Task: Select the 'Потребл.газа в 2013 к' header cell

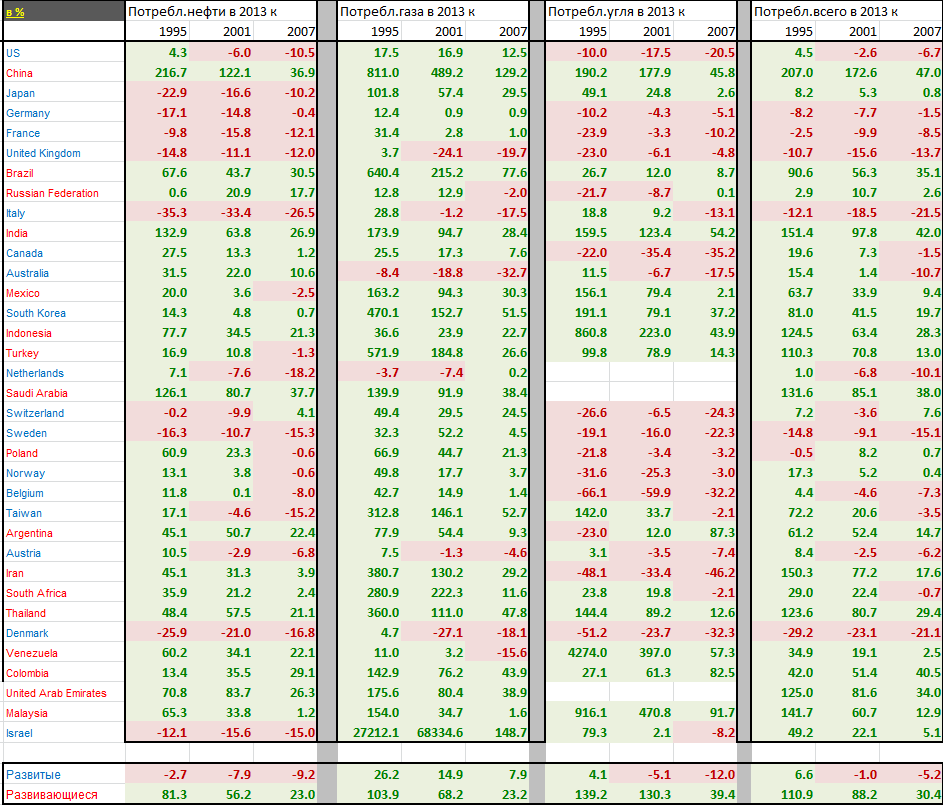Action: pos(408,12)
